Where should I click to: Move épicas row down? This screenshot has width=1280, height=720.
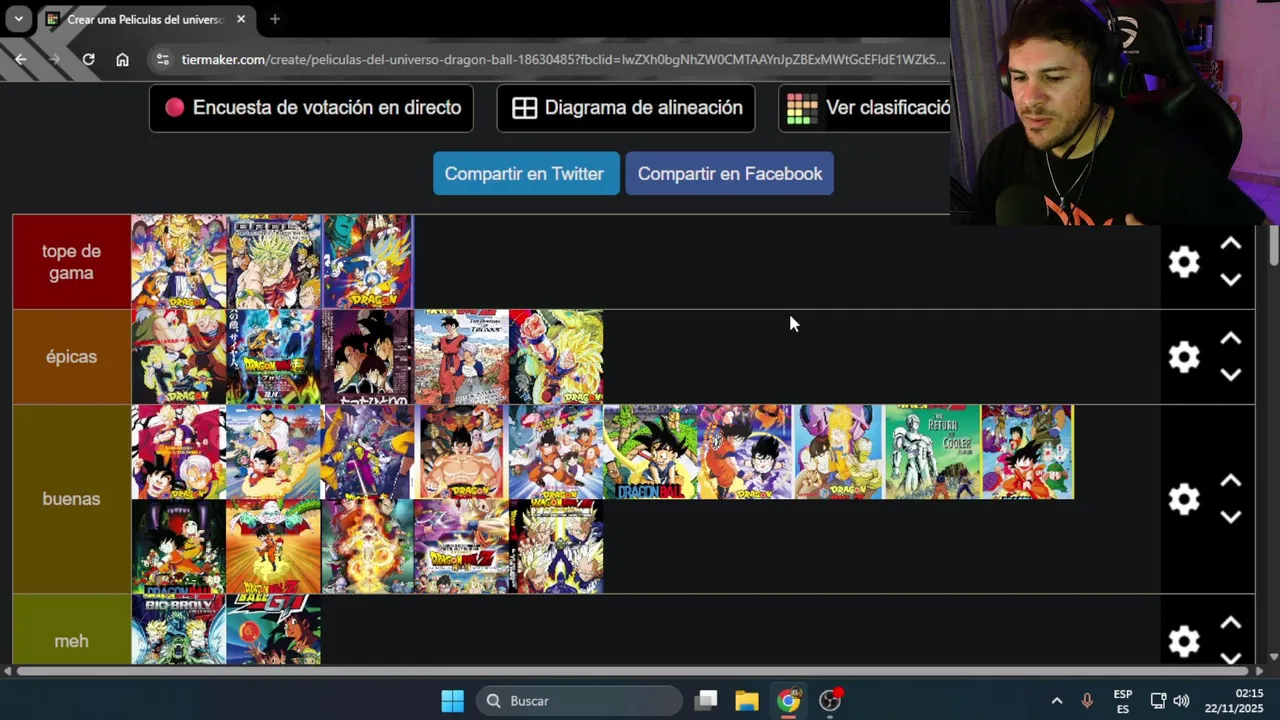click(1231, 375)
